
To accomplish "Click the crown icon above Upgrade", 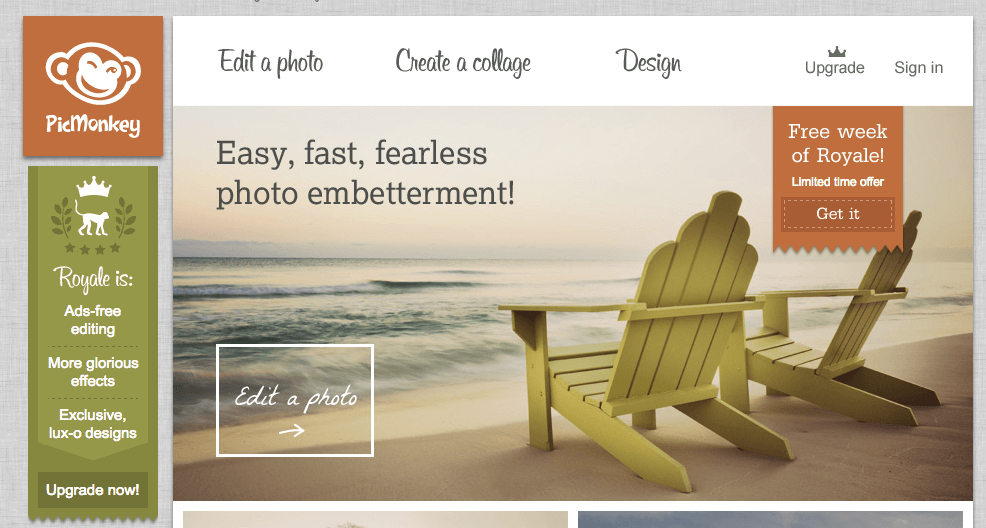I will 836,52.
